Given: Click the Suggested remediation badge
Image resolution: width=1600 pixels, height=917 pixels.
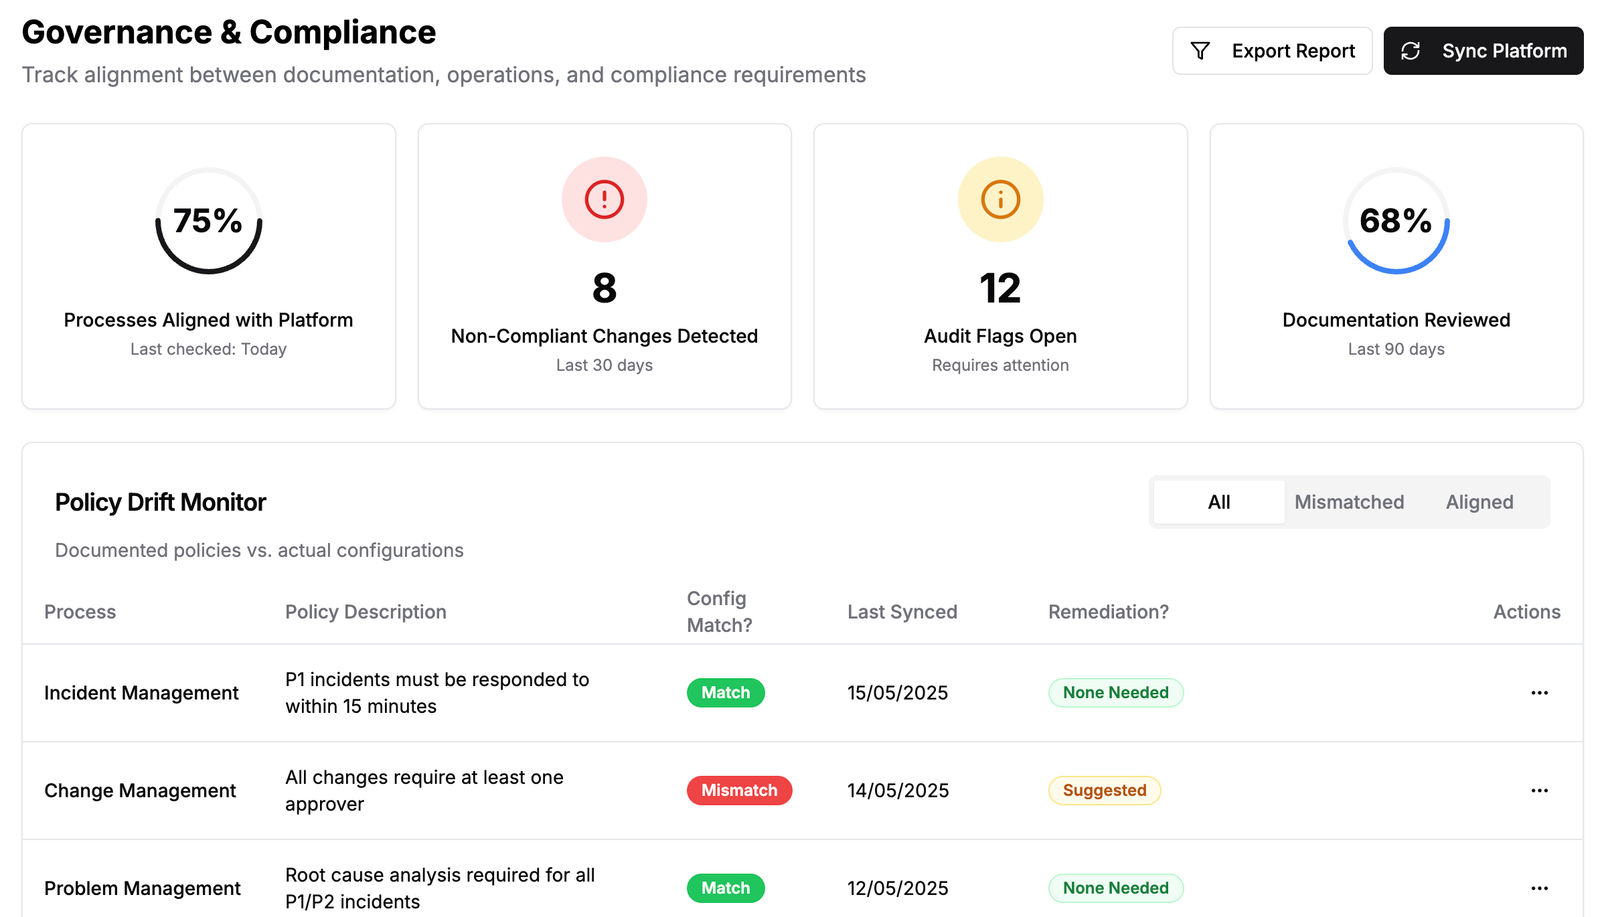Looking at the screenshot, I should [1104, 790].
